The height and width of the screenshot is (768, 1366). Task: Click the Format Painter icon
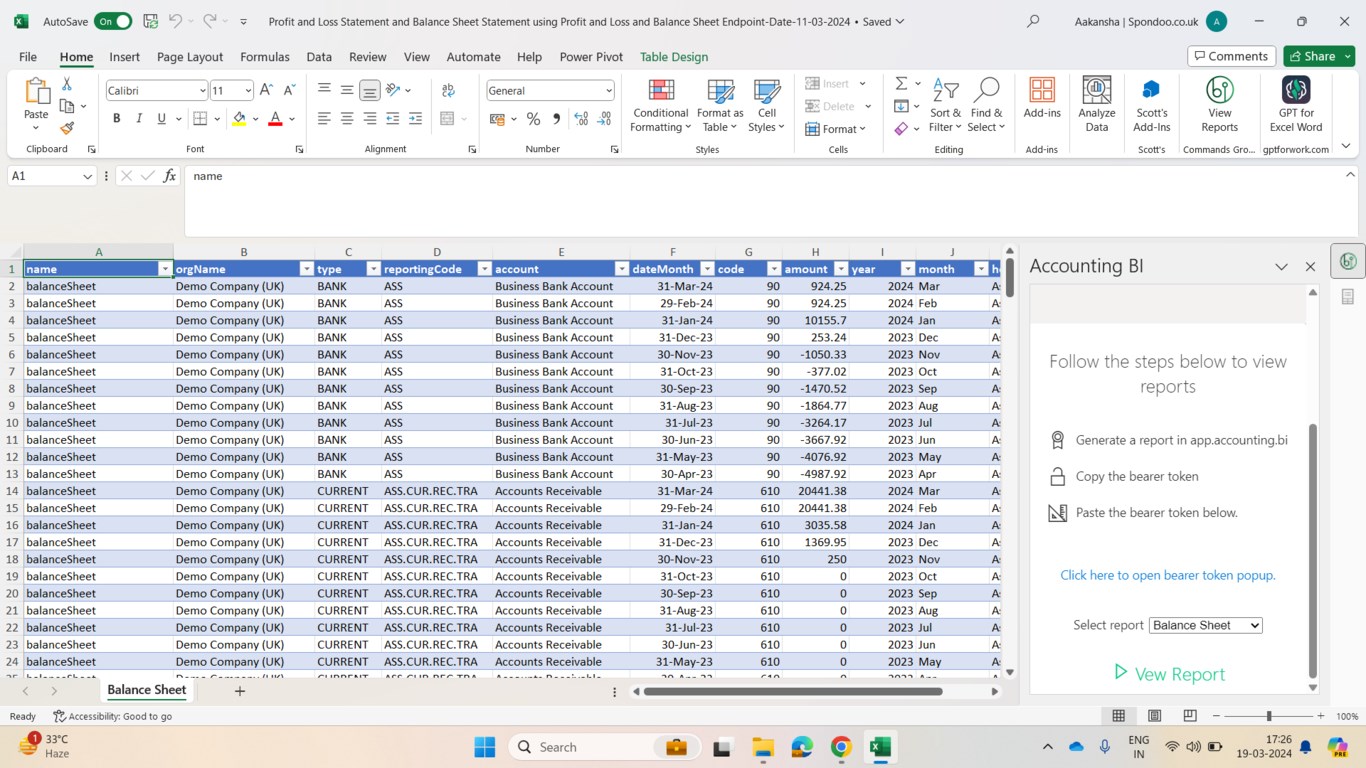[67, 128]
